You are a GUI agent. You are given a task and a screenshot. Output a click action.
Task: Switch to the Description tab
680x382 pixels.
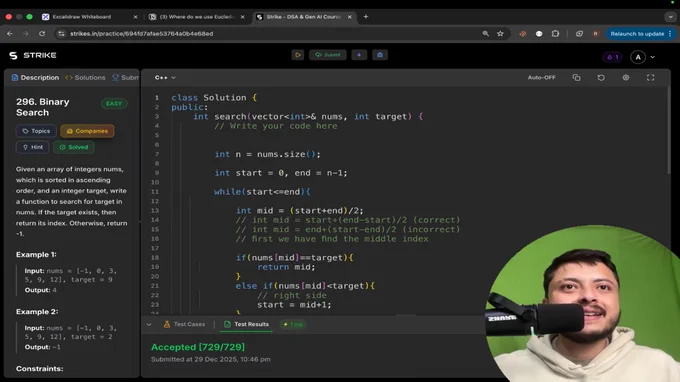pyautogui.click(x=35, y=78)
